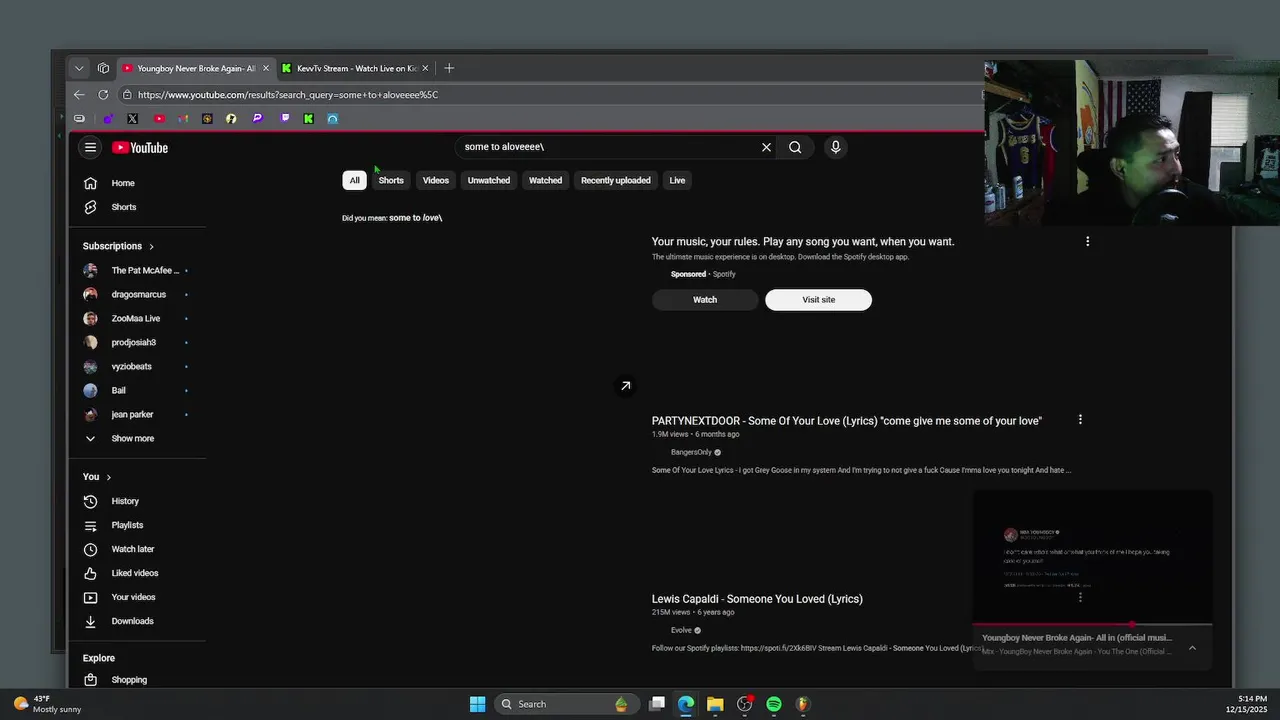Open Lewis Capaldi Someone You Loved video
This screenshot has height=720, width=1280.
[757, 599]
